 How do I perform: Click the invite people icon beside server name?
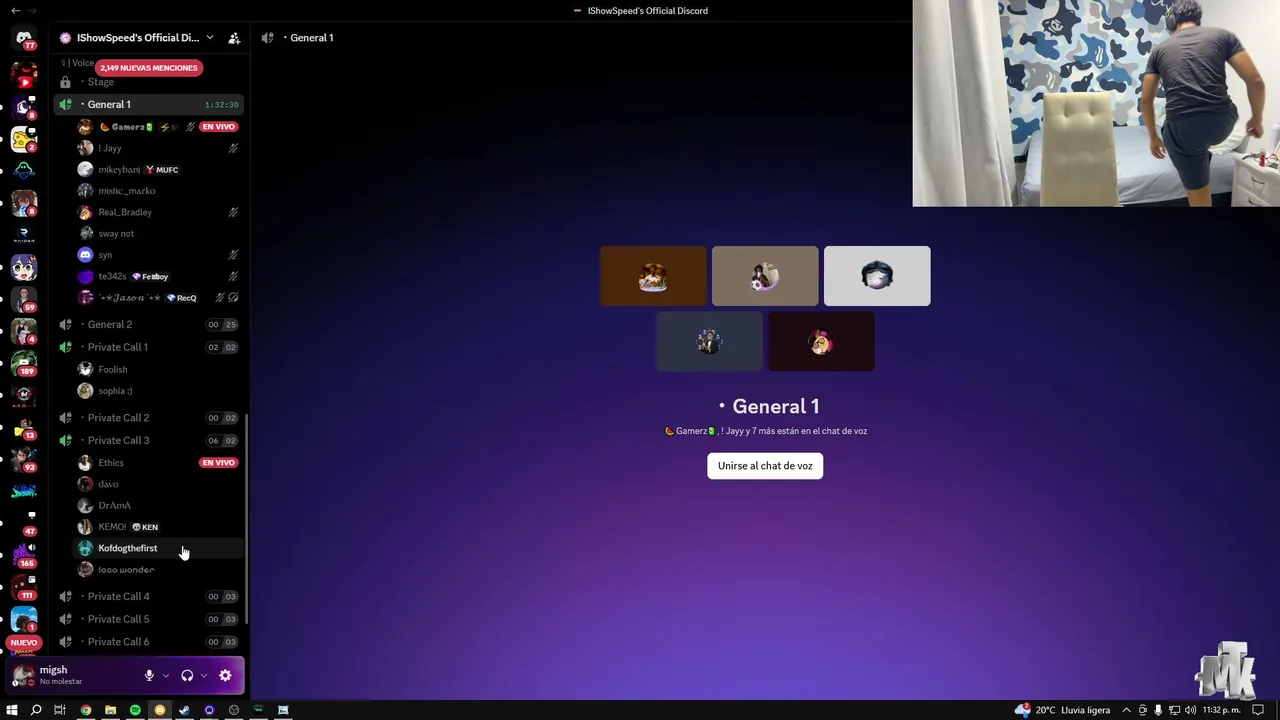[234, 38]
